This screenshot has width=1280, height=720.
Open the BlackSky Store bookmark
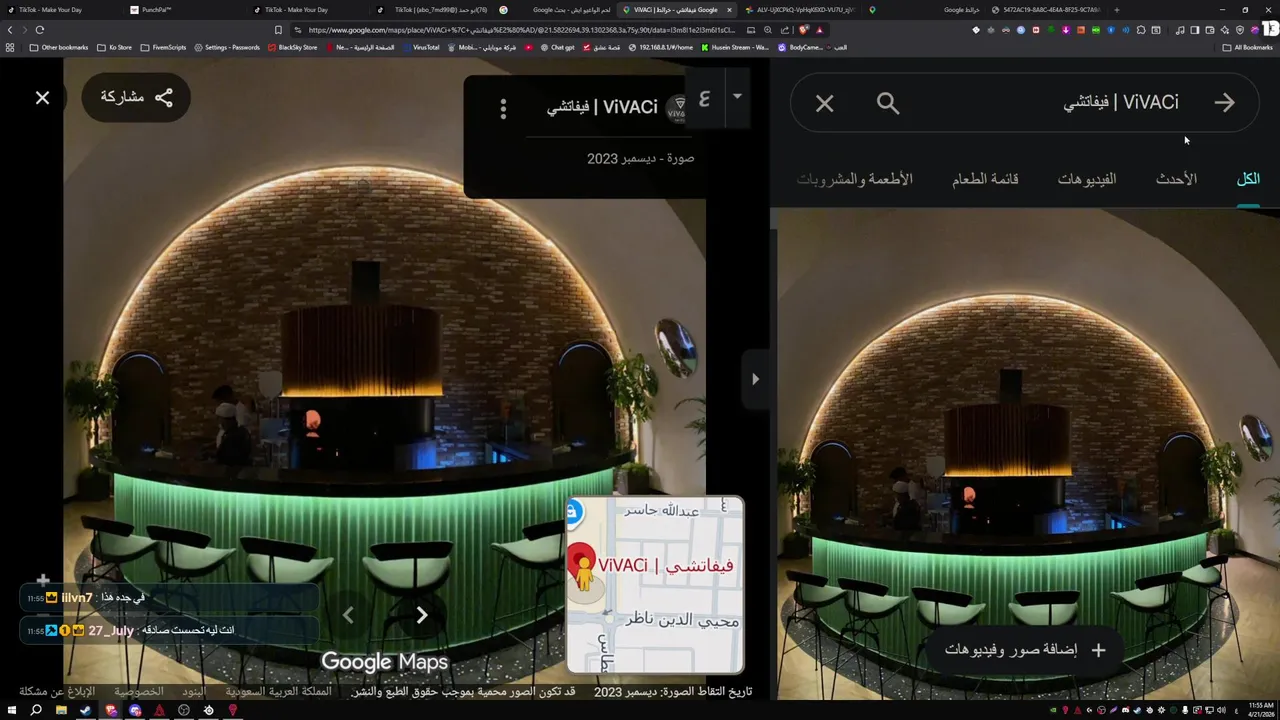pyautogui.click(x=293, y=47)
